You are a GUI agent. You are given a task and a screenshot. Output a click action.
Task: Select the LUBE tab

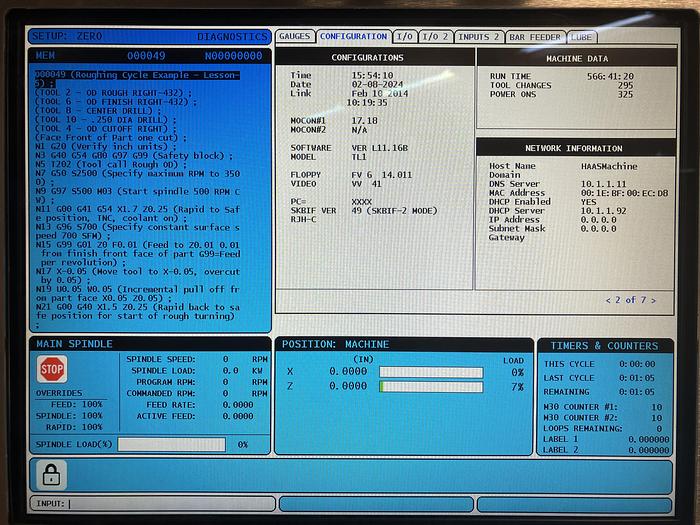581,37
